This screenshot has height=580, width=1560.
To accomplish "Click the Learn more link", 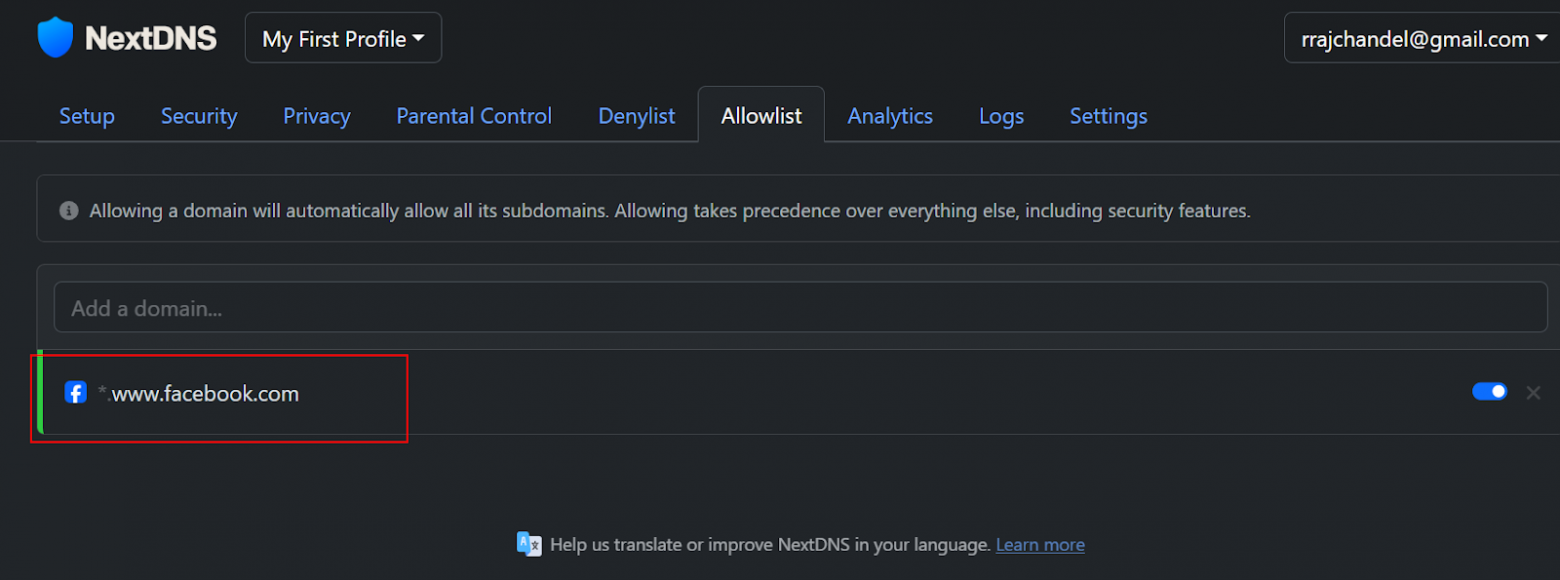I will (x=1040, y=544).
